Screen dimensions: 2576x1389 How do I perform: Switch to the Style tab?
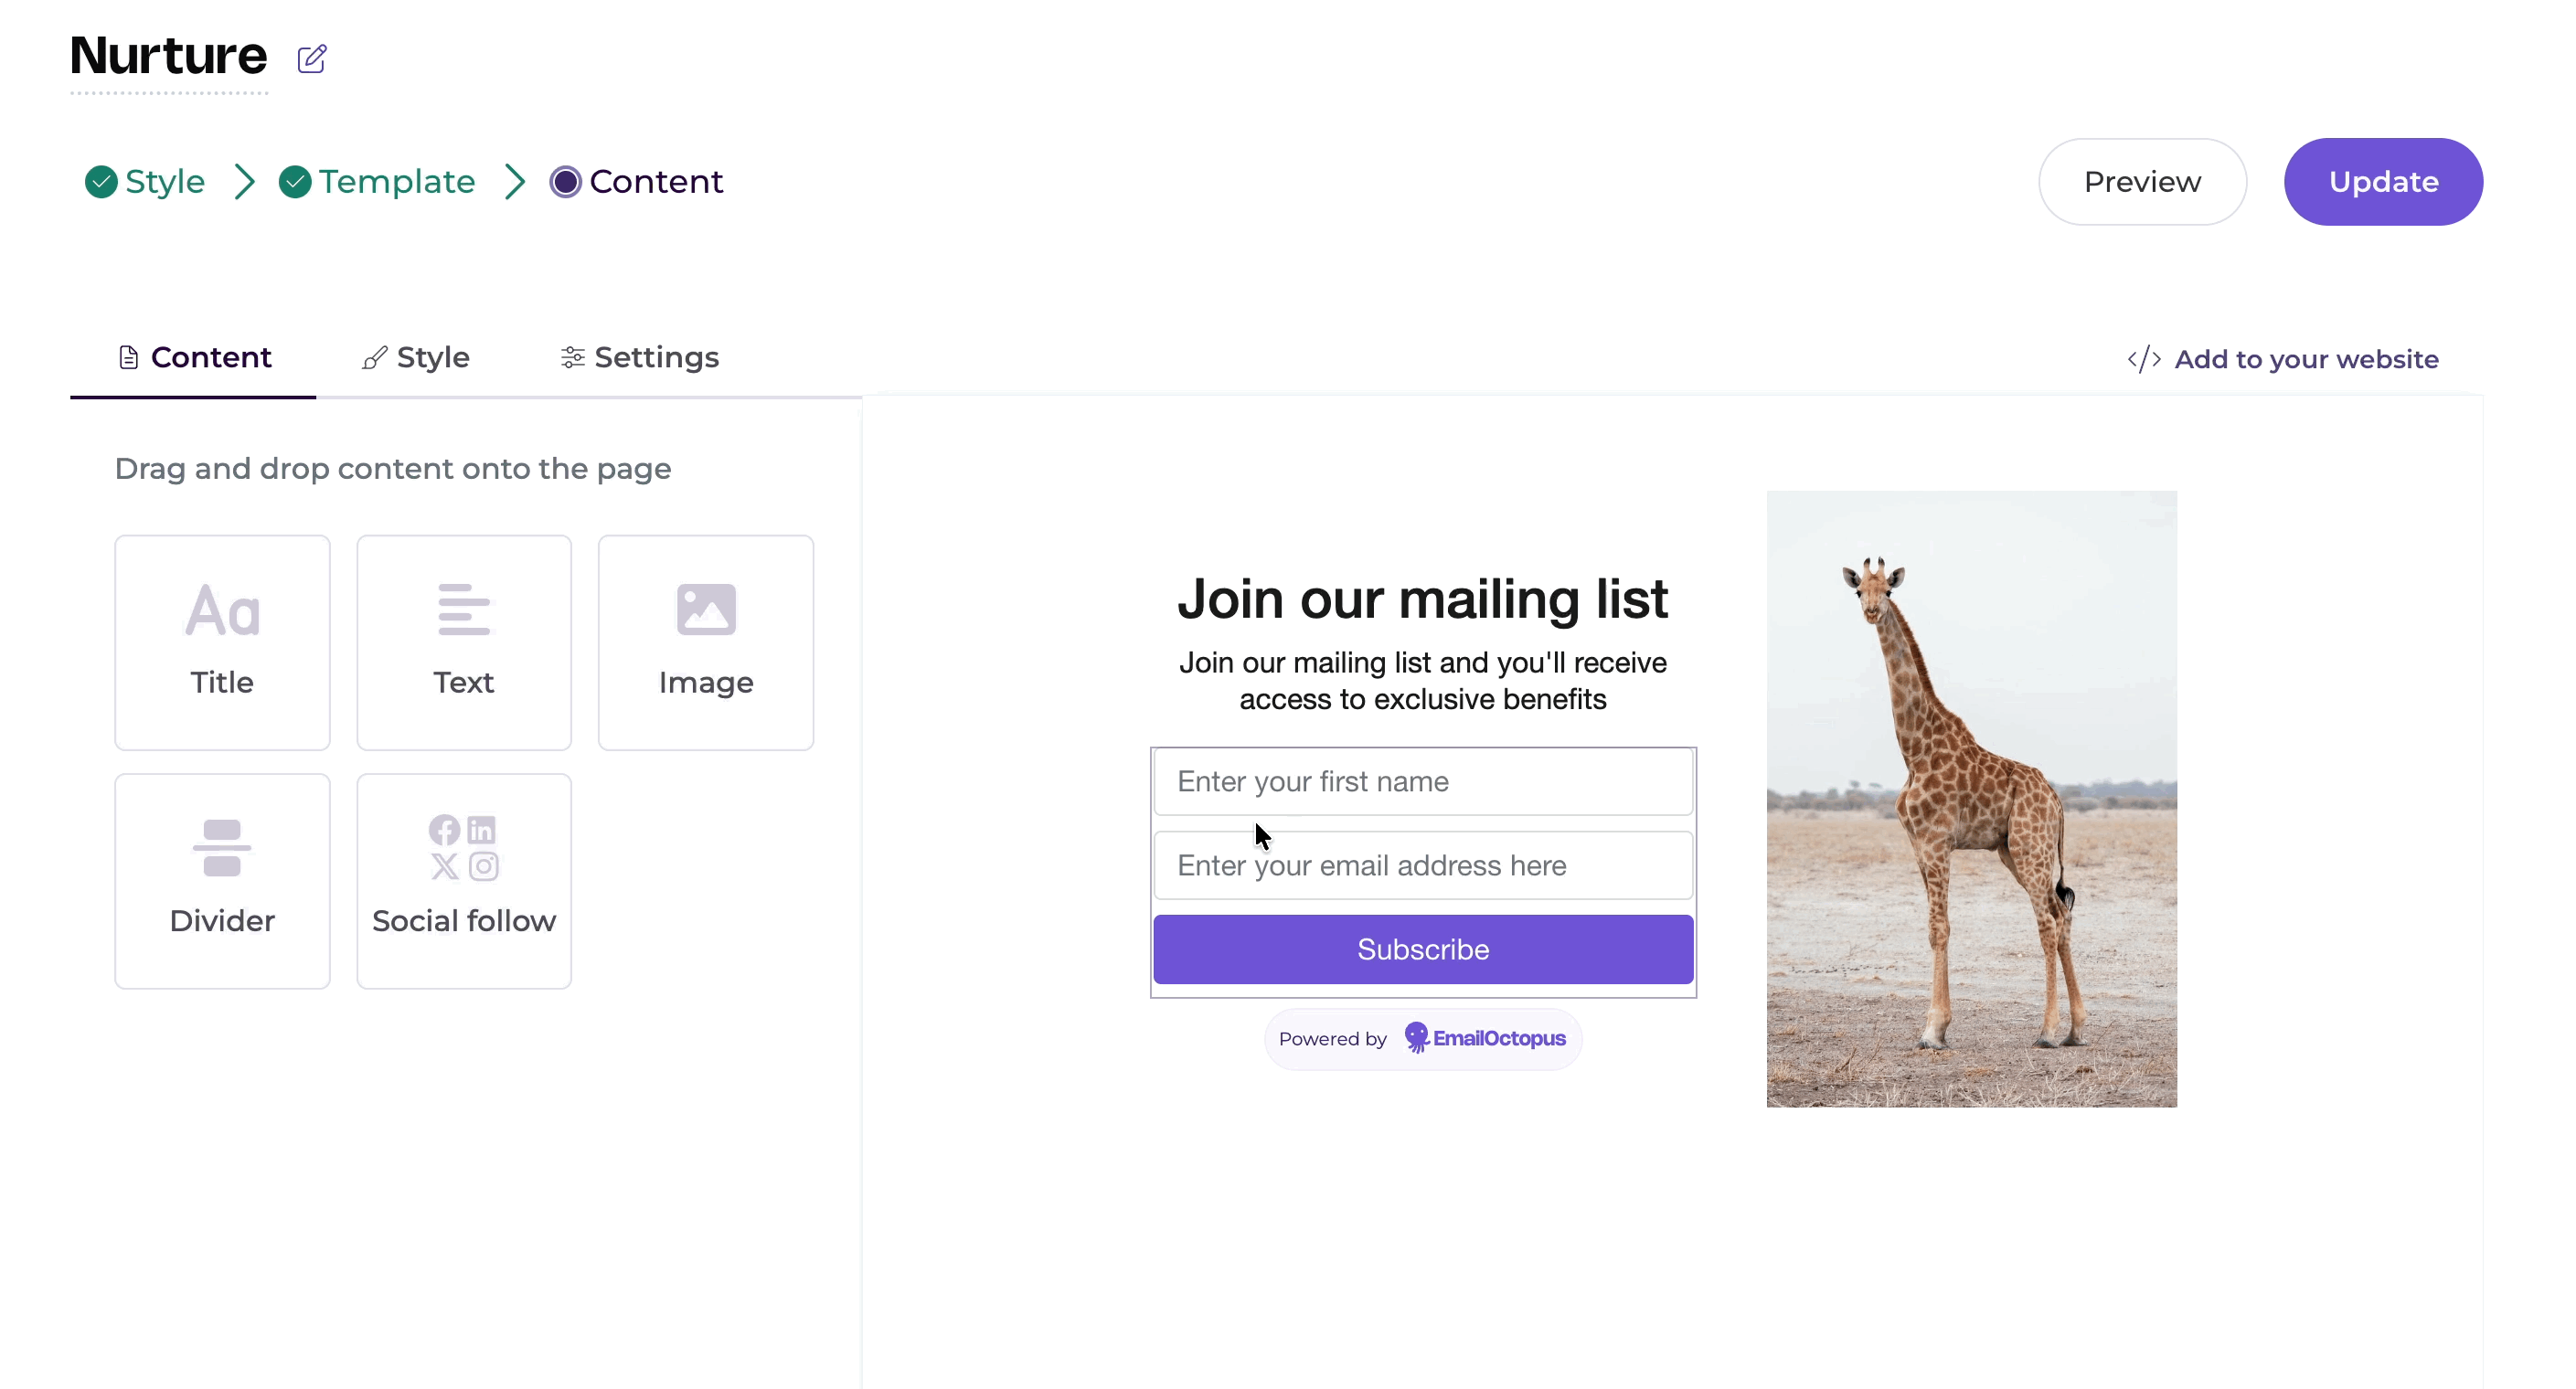pos(415,357)
